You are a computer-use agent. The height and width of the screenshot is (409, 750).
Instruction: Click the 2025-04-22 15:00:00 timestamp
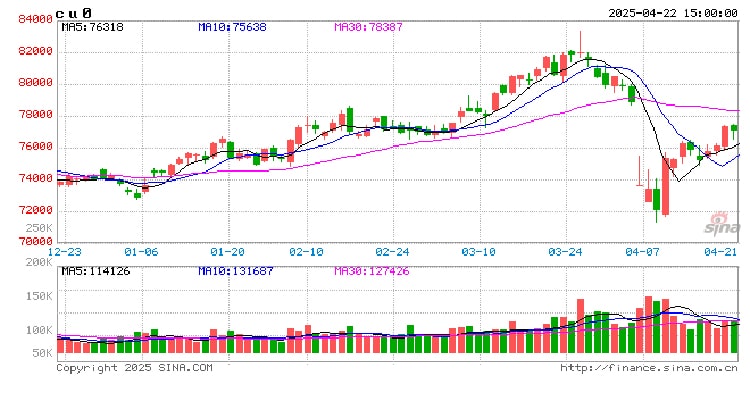672,12
